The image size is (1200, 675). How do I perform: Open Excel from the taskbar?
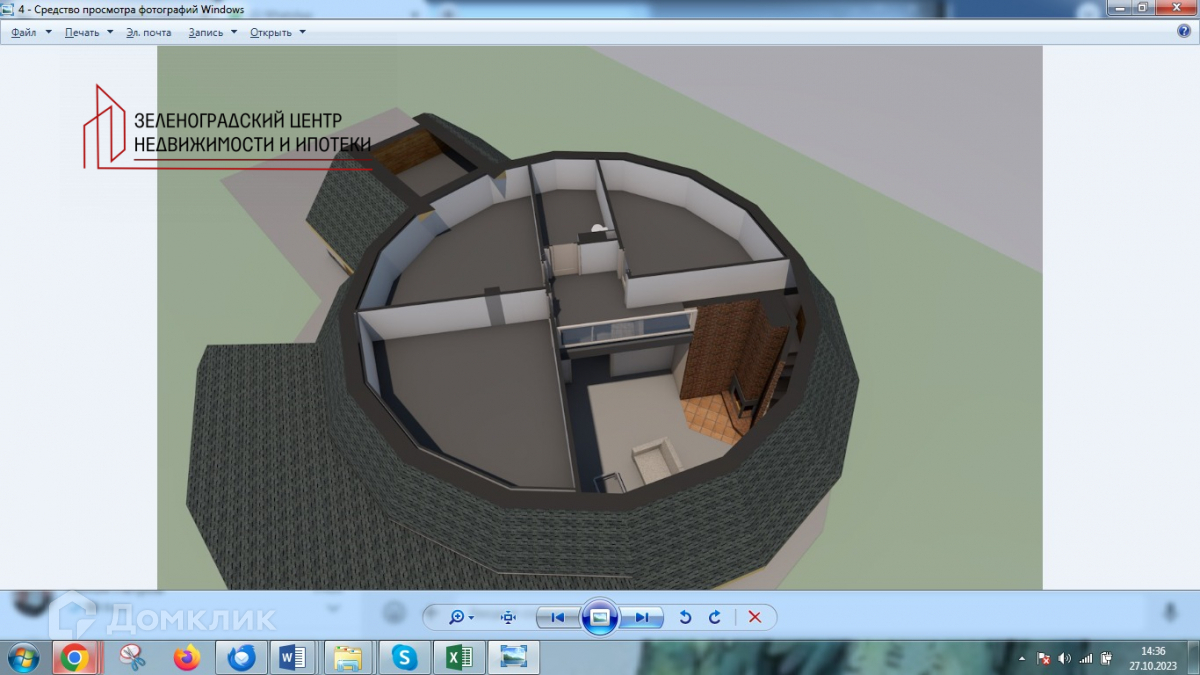[459, 657]
